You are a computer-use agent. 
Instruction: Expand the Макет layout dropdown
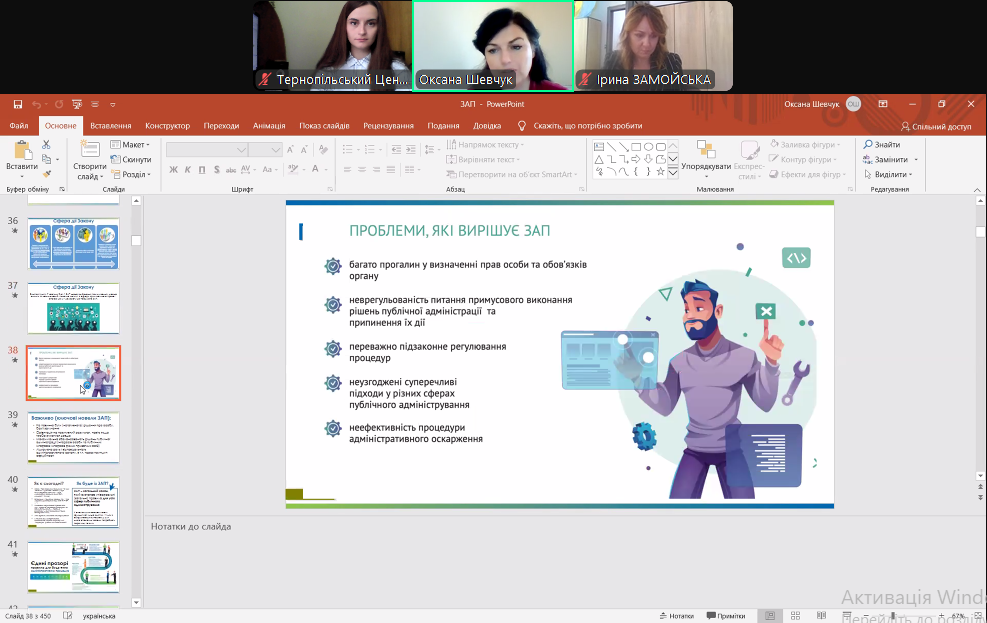coord(133,145)
